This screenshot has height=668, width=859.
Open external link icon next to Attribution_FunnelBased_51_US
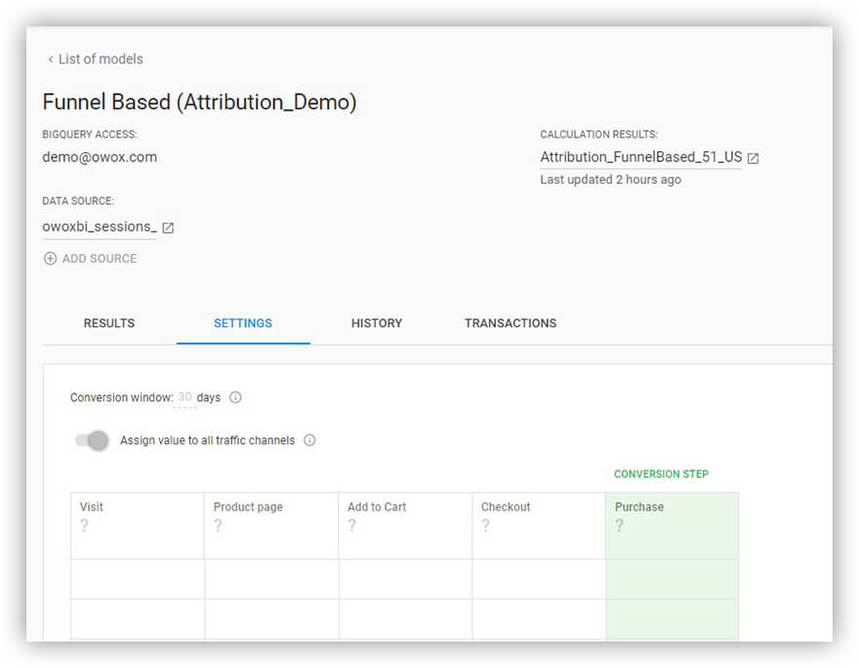pyautogui.click(x=753, y=158)
